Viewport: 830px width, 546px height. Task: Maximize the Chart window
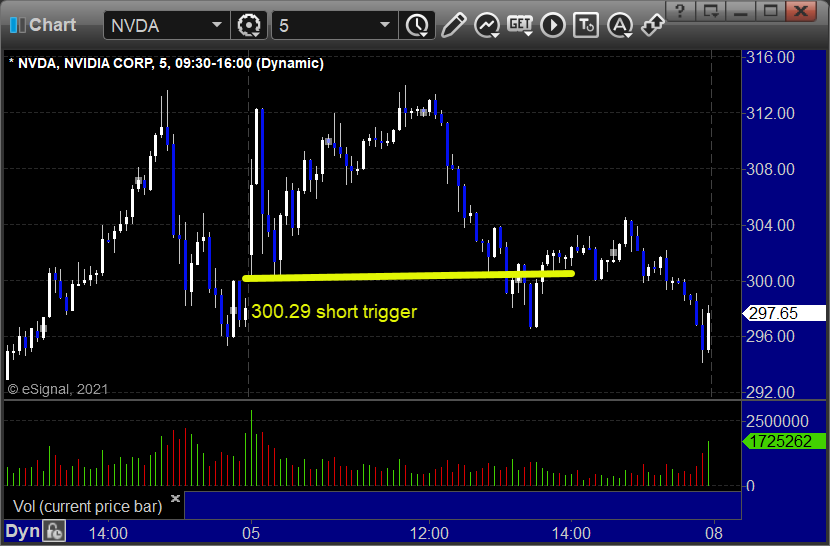(x=771, y=11)
